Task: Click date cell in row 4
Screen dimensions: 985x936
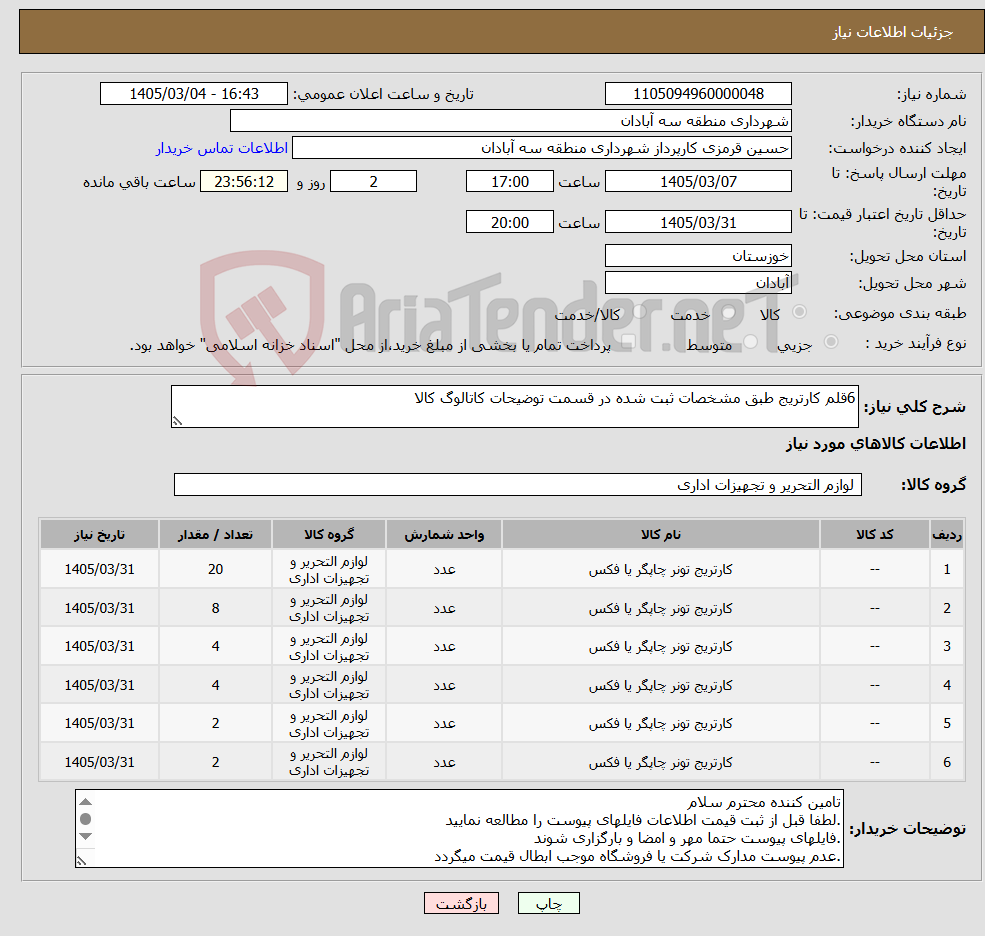Action: (99, 685)
